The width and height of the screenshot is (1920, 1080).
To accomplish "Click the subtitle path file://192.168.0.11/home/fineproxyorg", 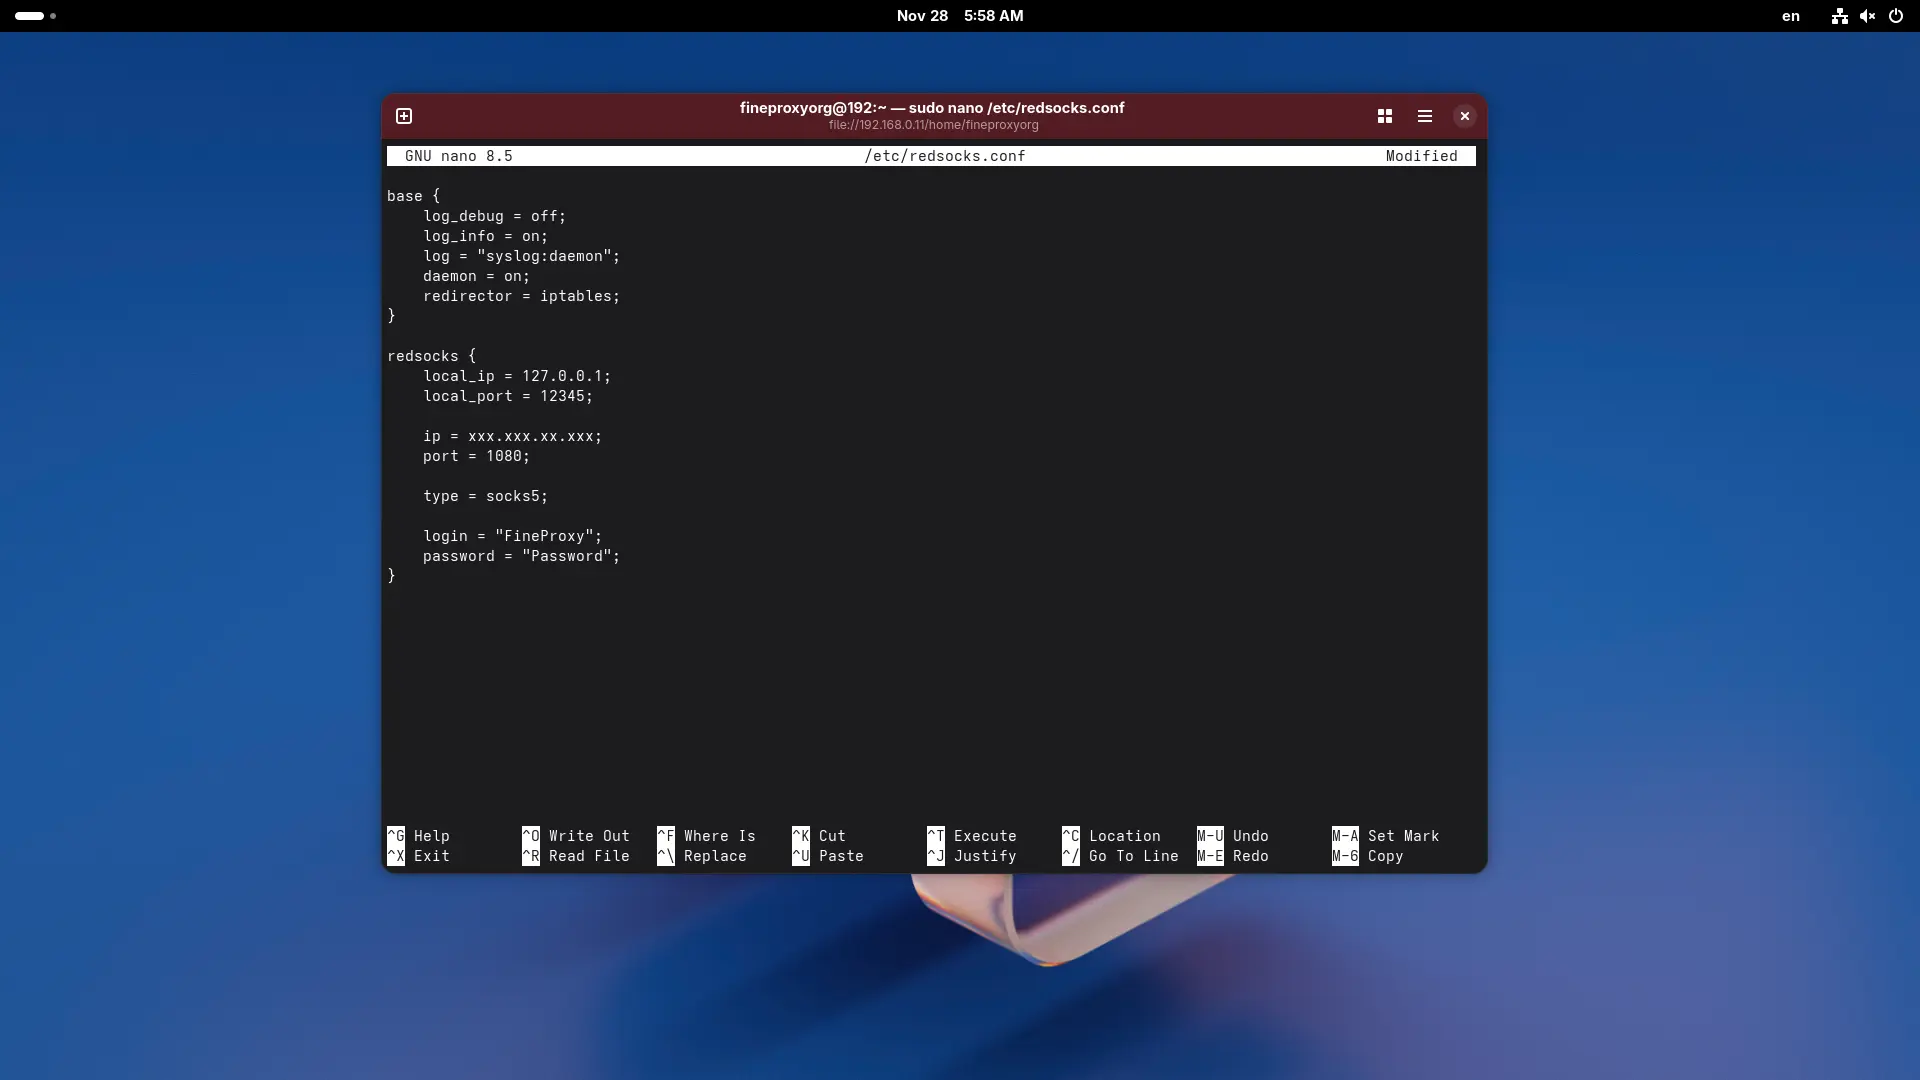I will point(933,125).
